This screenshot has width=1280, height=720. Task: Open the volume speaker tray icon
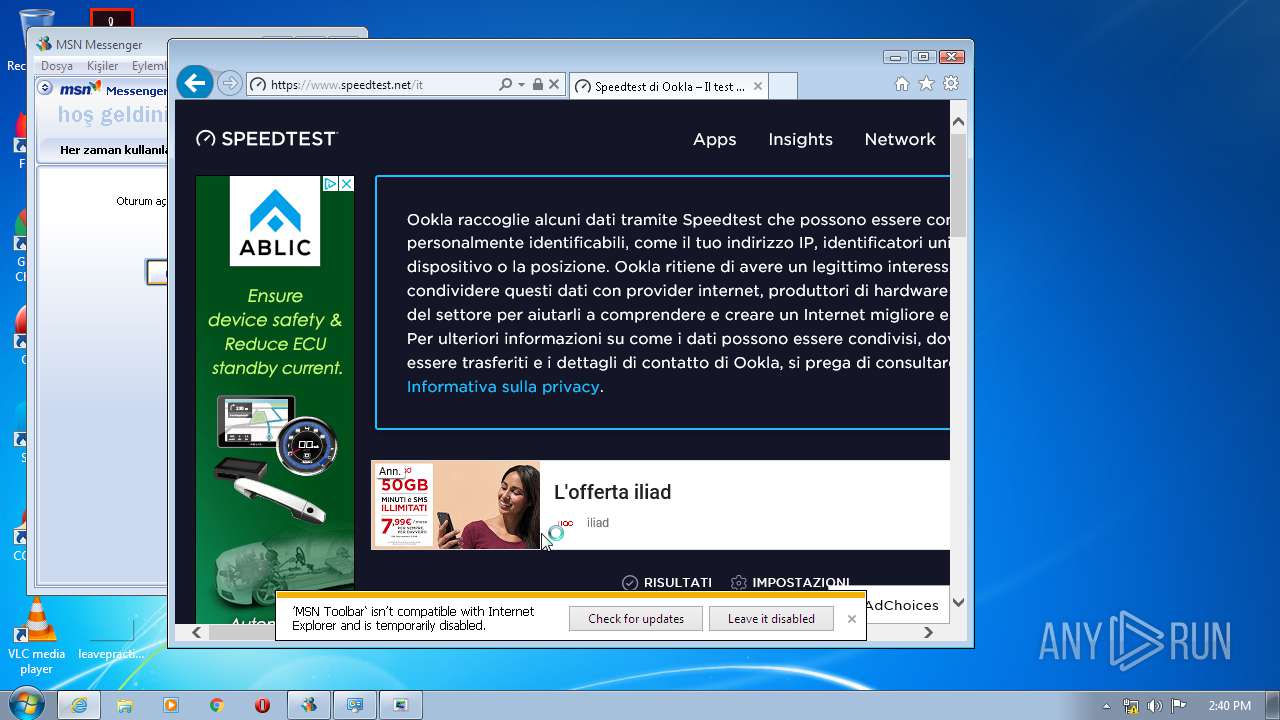[1155, 706]
